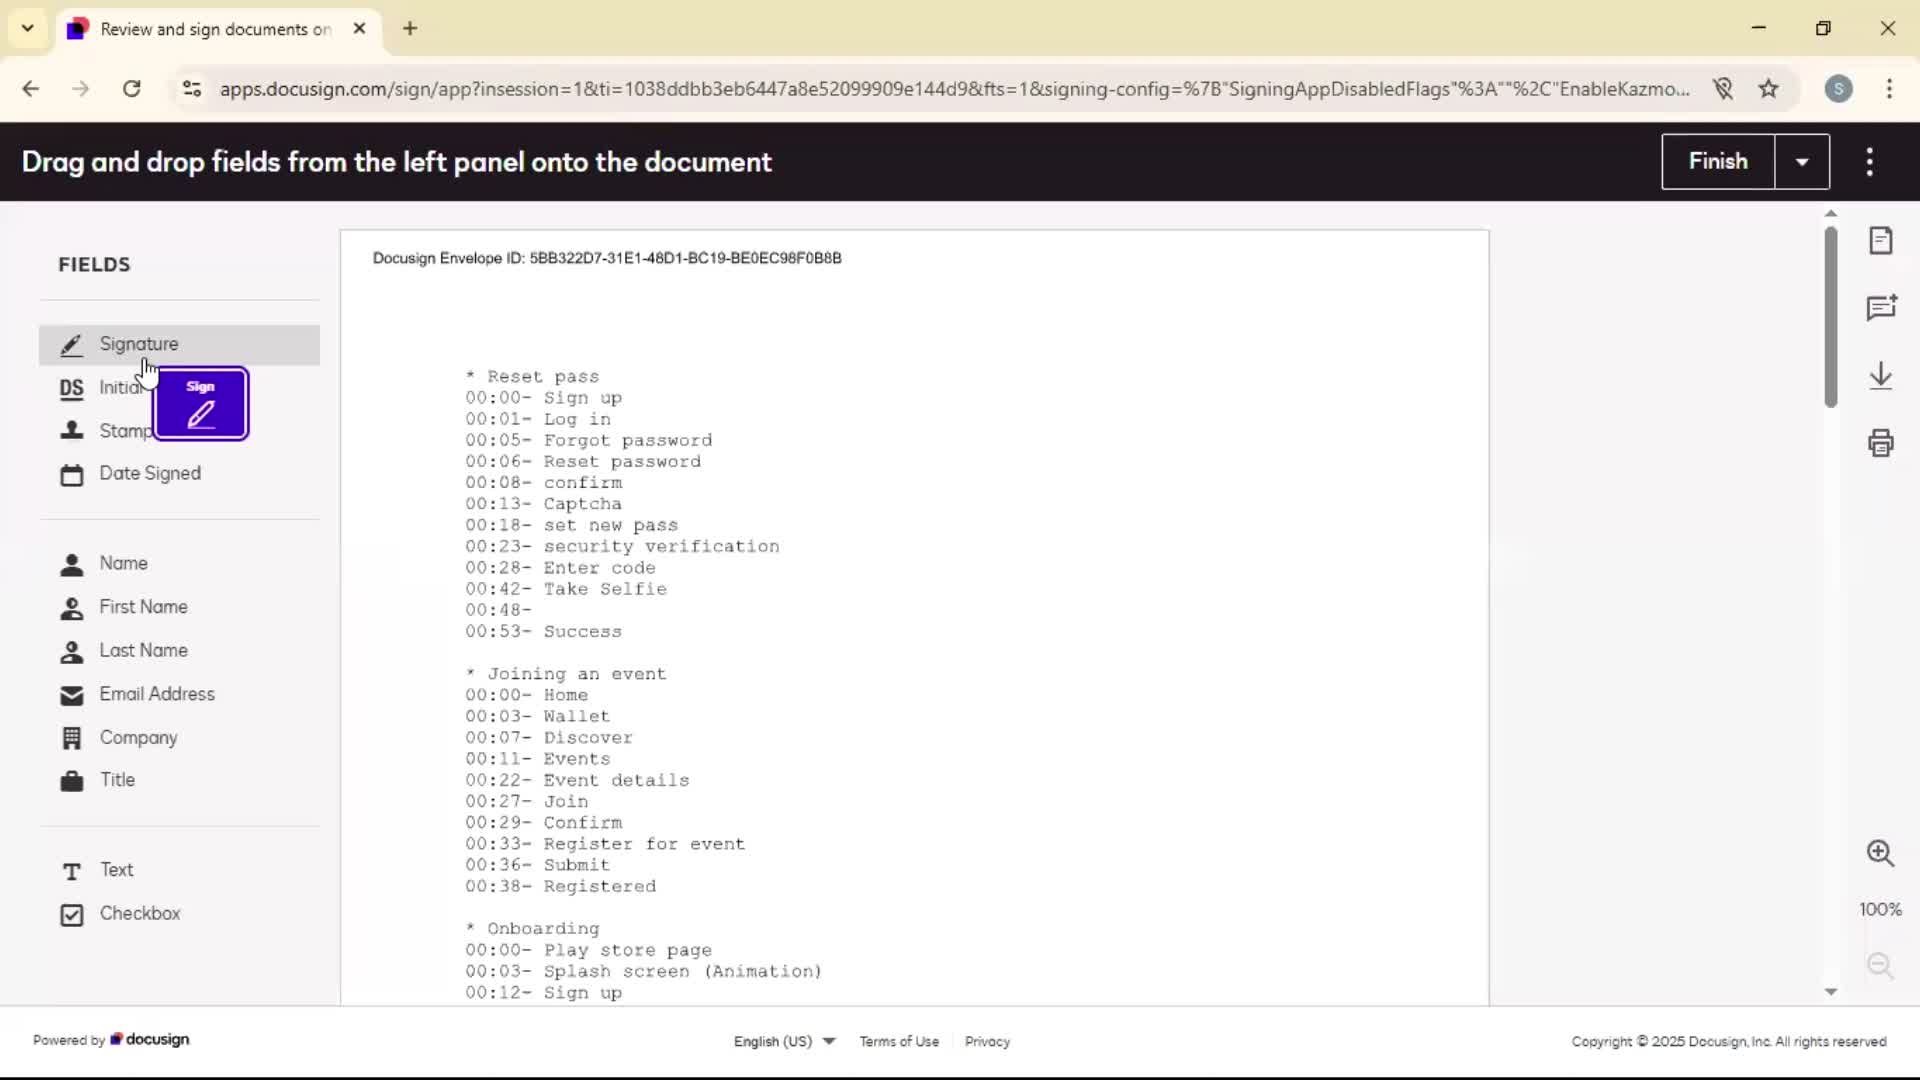Open the browser profile avatar S
The width and height of the screenshot is (1920, 1080).
coord(1838,89)
